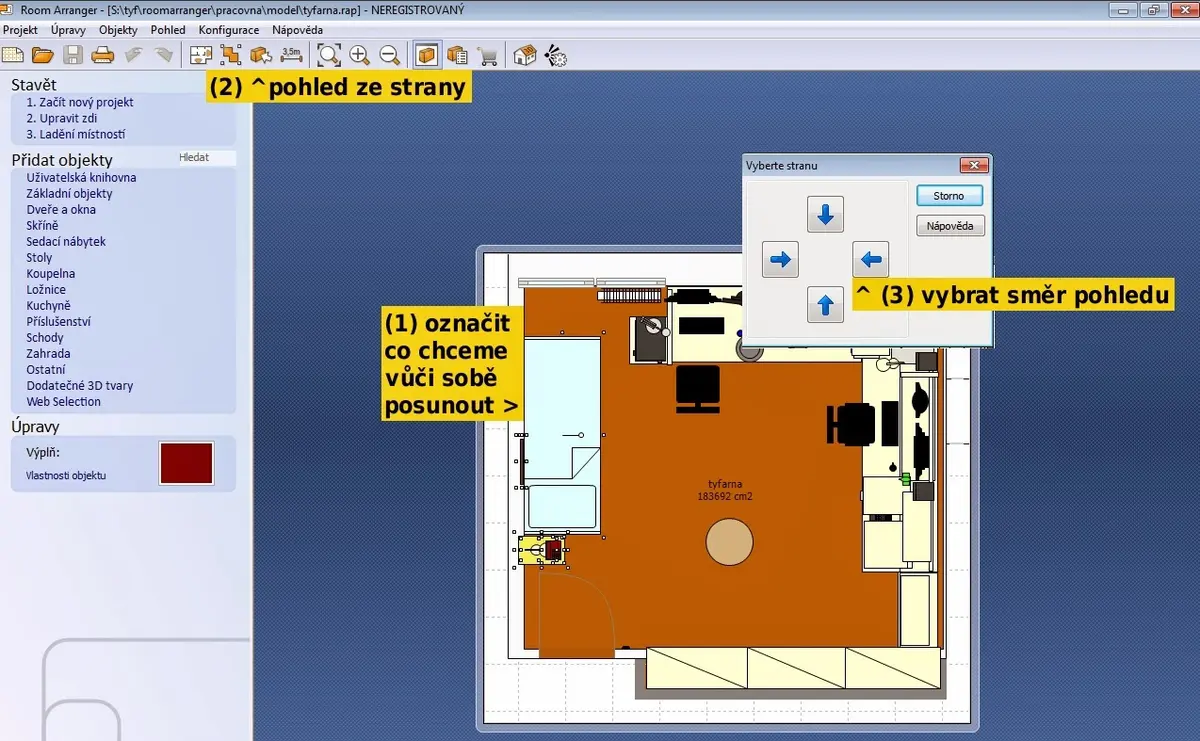This screenshot has height=741, width=1200.
Task: Click 3. Ladění místností
Action: coord(76,134)
